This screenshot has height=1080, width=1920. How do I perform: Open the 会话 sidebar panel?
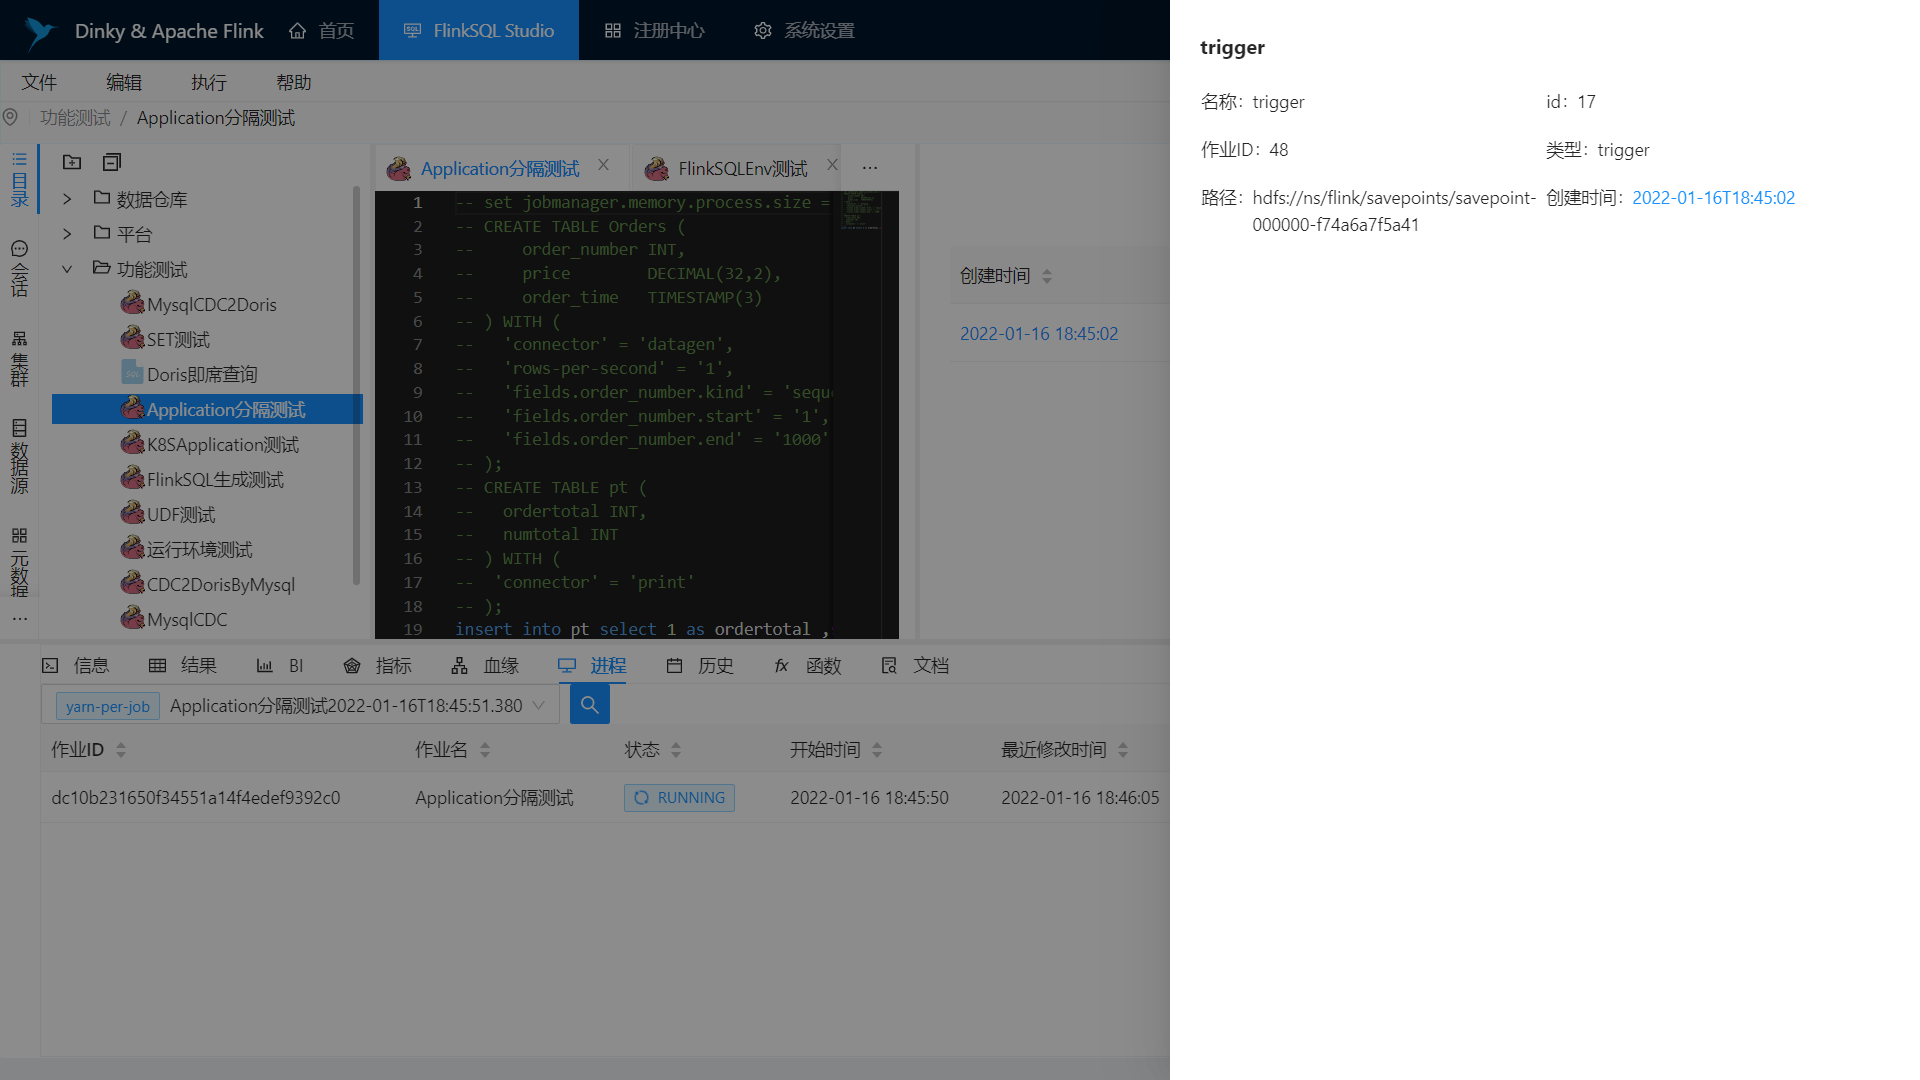(x=19, y=269)
